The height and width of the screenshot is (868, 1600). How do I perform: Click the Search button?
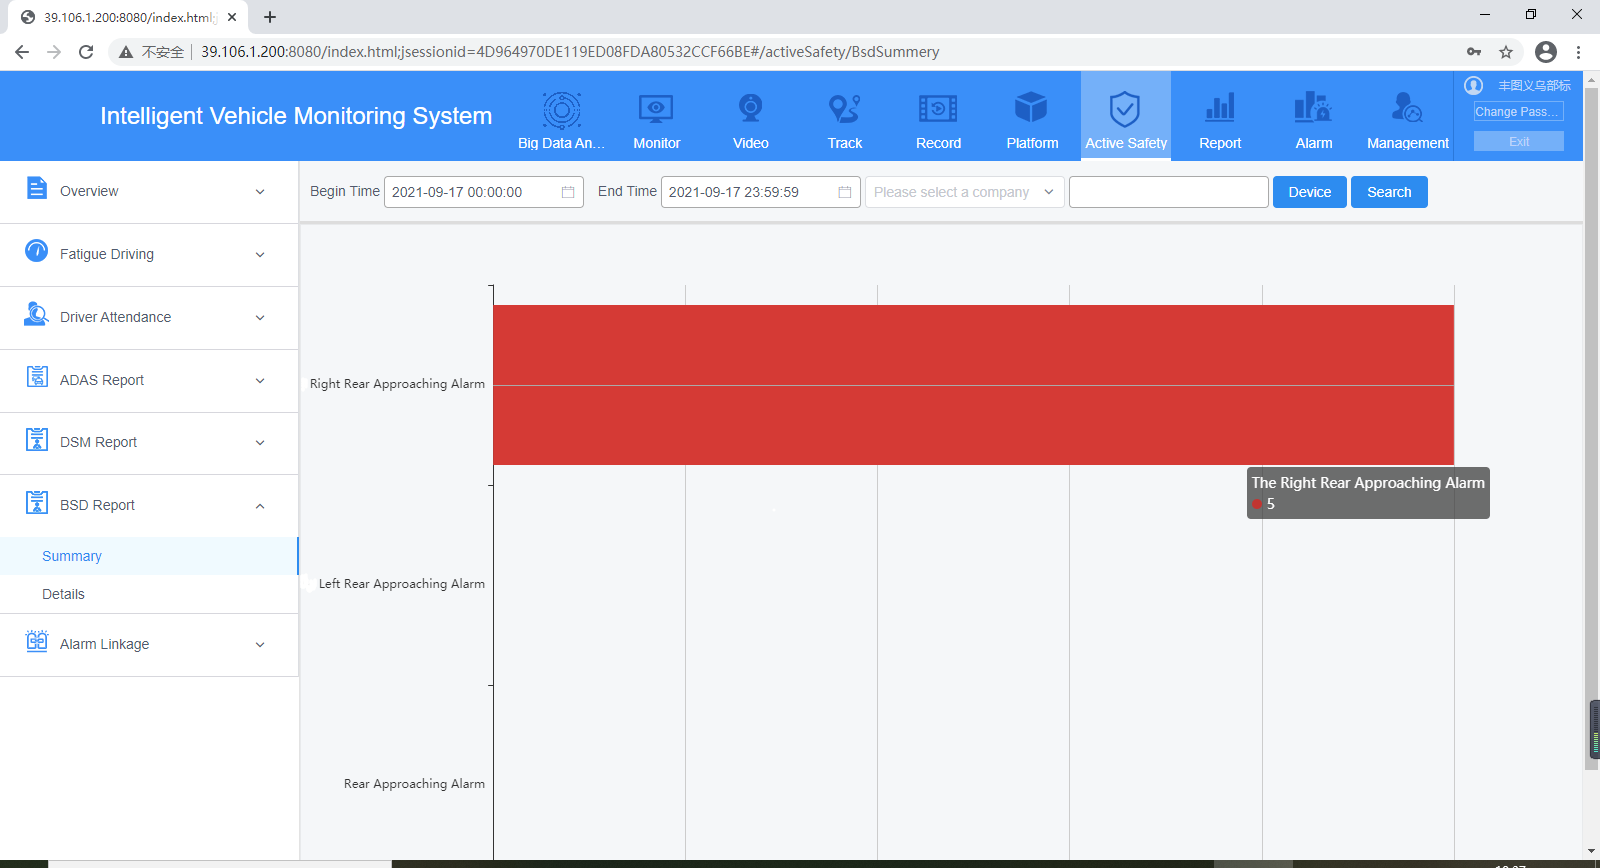point(1389,192)
